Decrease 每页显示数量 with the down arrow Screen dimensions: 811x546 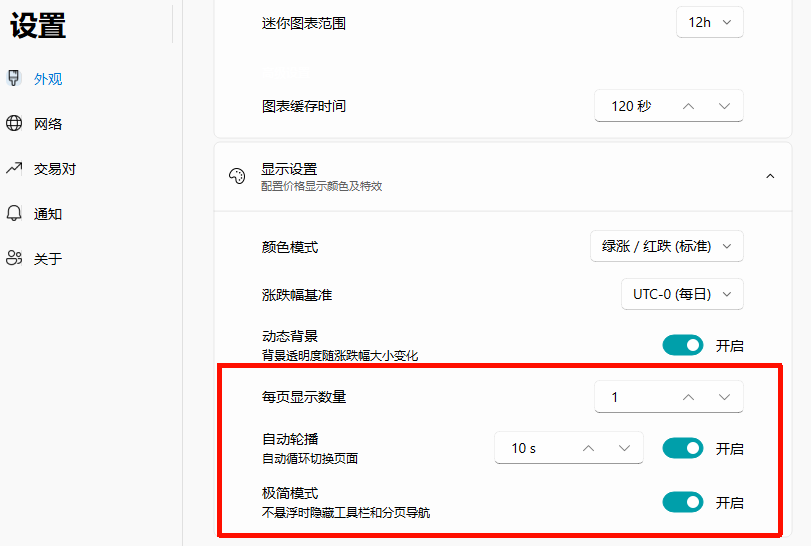pyautogui.click(x=724, y=397)
